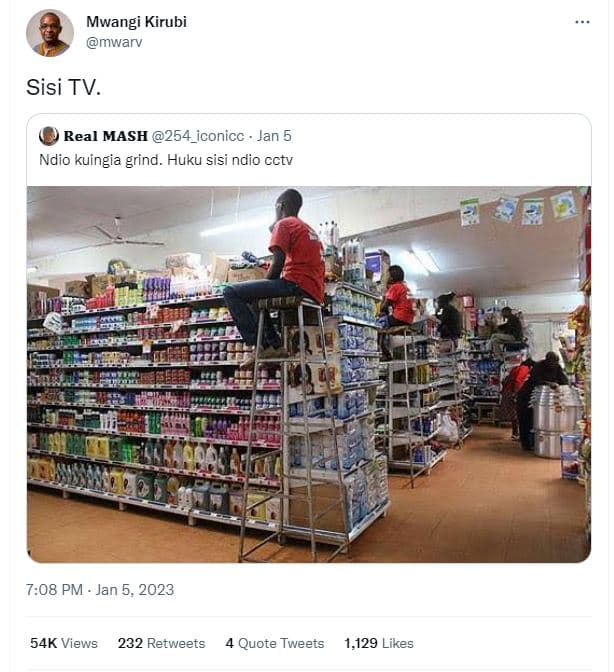Enlarge the supermarket photo in quoted tweet
The image size is (614, 672).
coord(309,374)
